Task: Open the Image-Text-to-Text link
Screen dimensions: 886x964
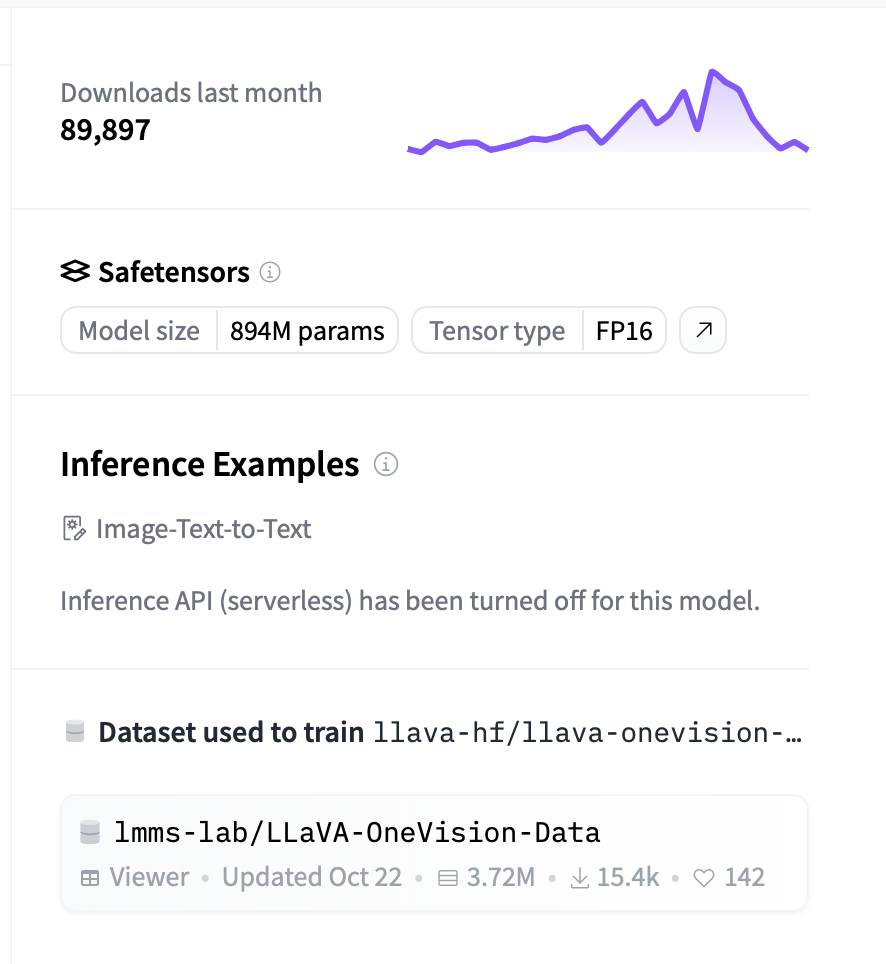Action: [203, 529]
